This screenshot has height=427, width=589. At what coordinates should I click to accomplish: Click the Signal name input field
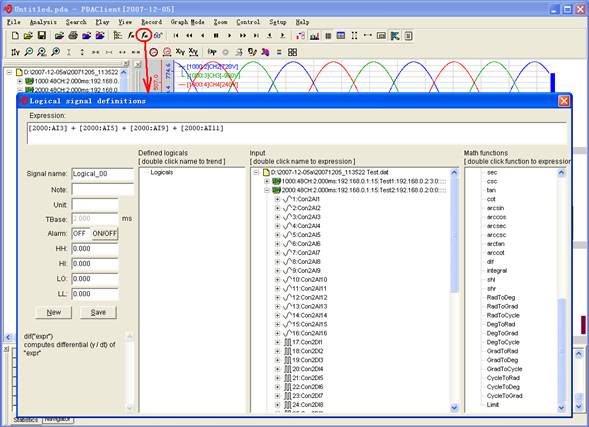coord(103,174)
